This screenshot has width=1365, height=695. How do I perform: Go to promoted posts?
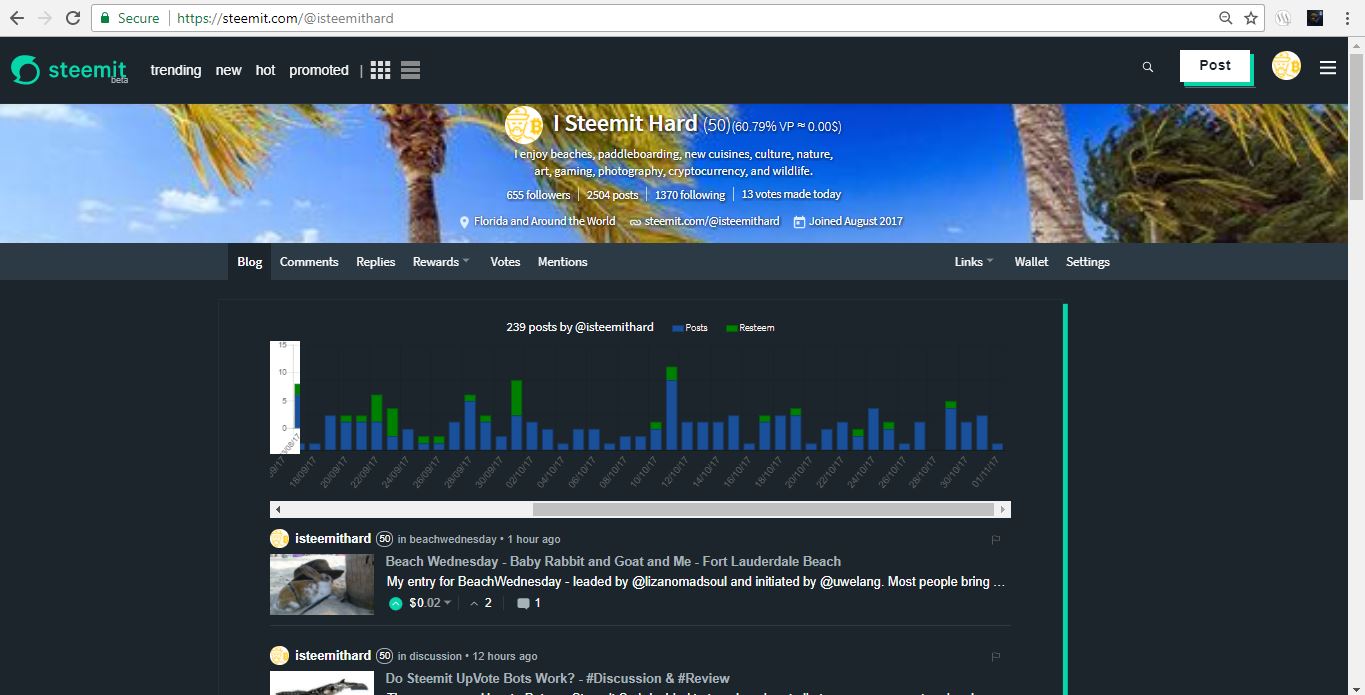click(x=319, y=70)
